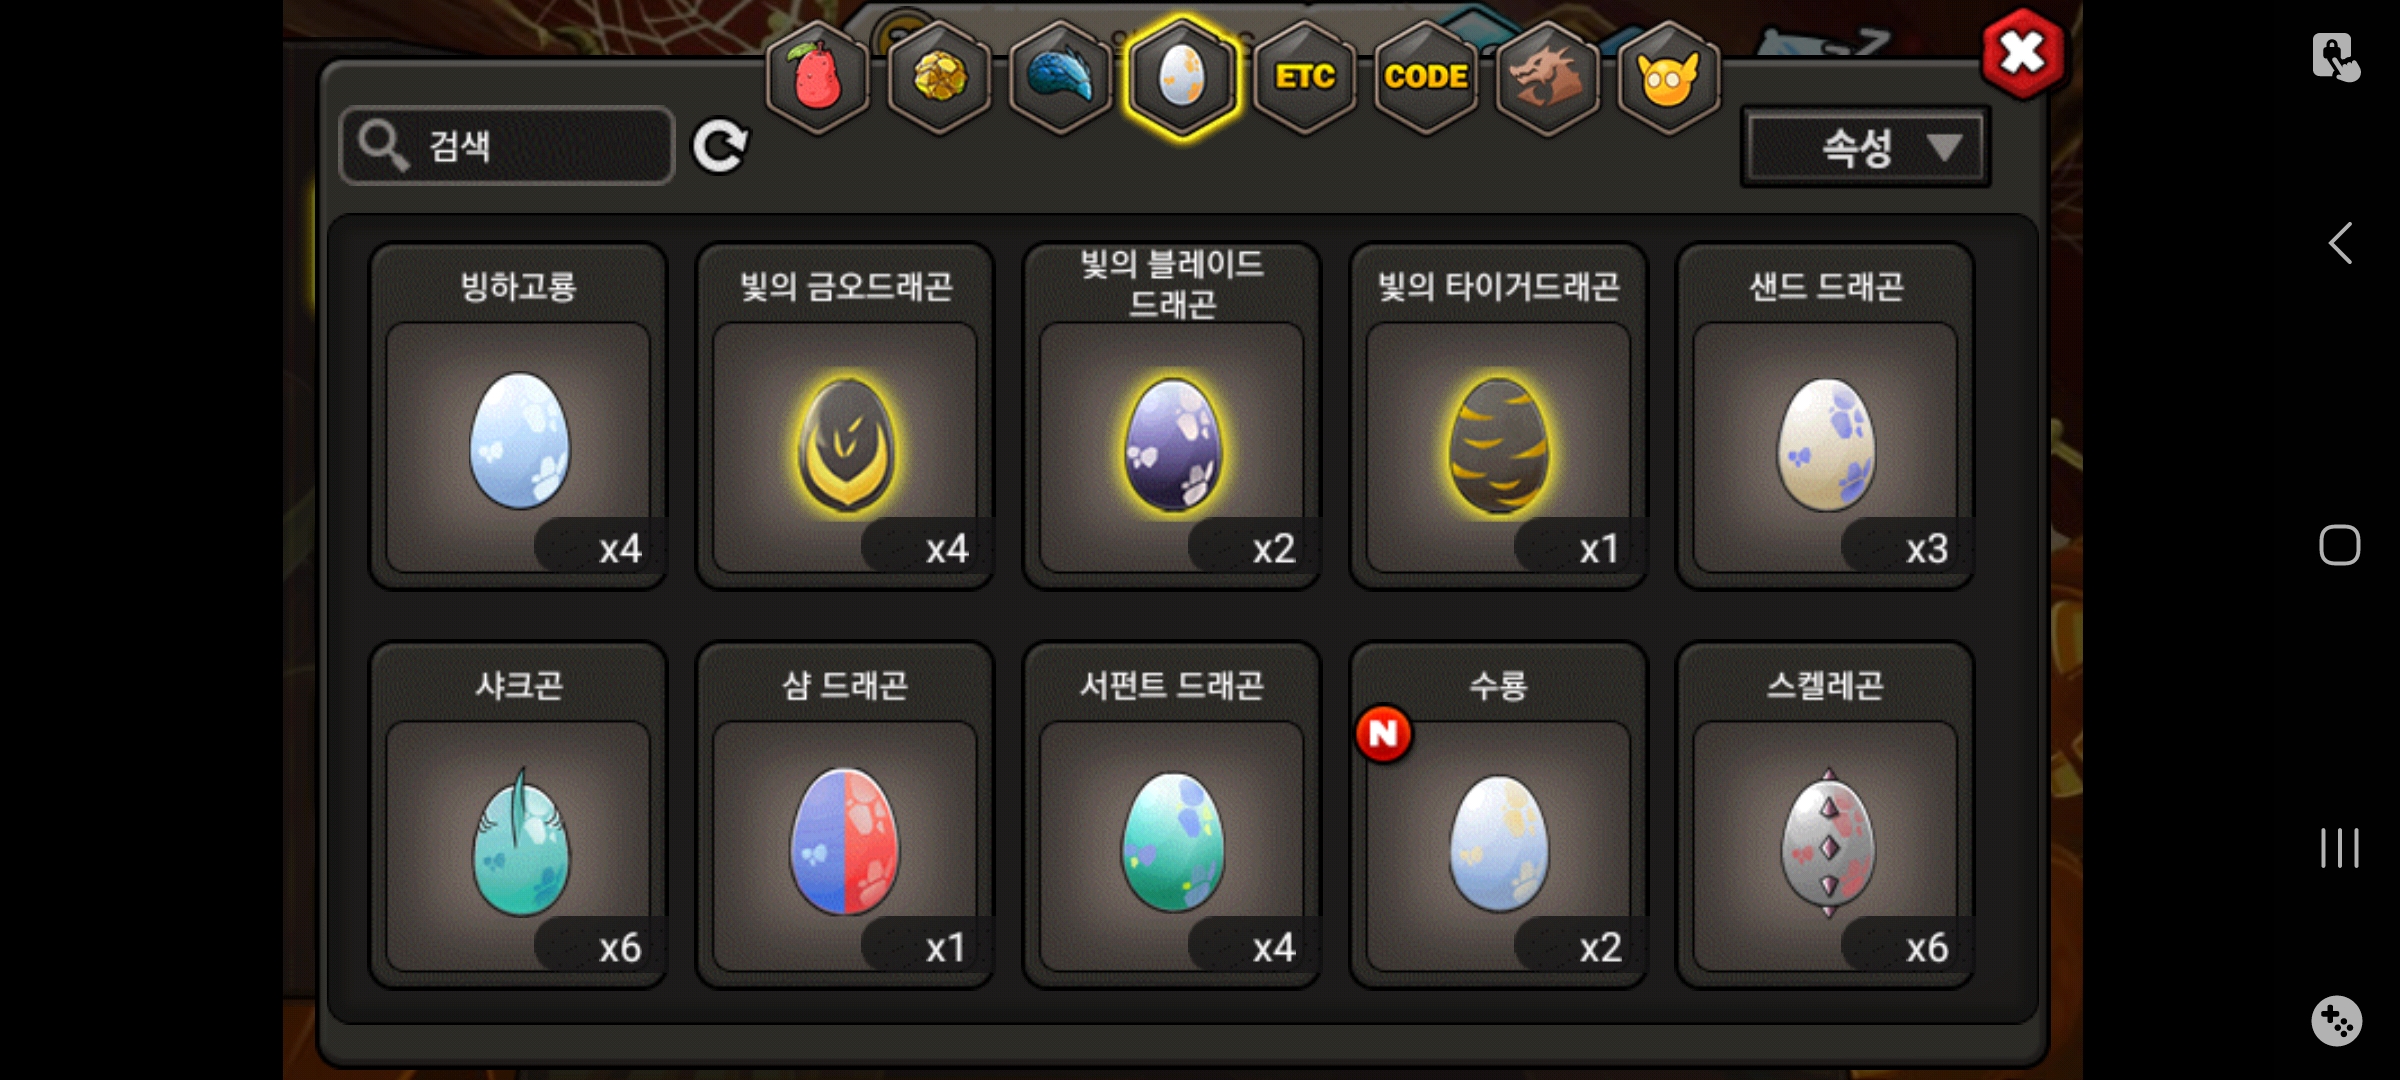Select the new 수룡 egg with N badge
The image size is (2400, 1080).
(1498, 815)
